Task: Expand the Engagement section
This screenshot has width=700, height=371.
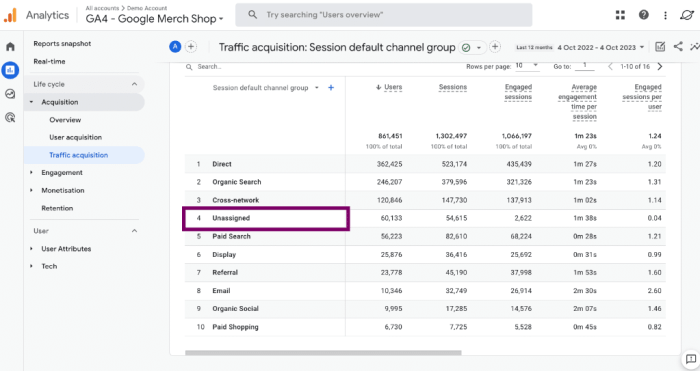Action: (x=62, y=173)
